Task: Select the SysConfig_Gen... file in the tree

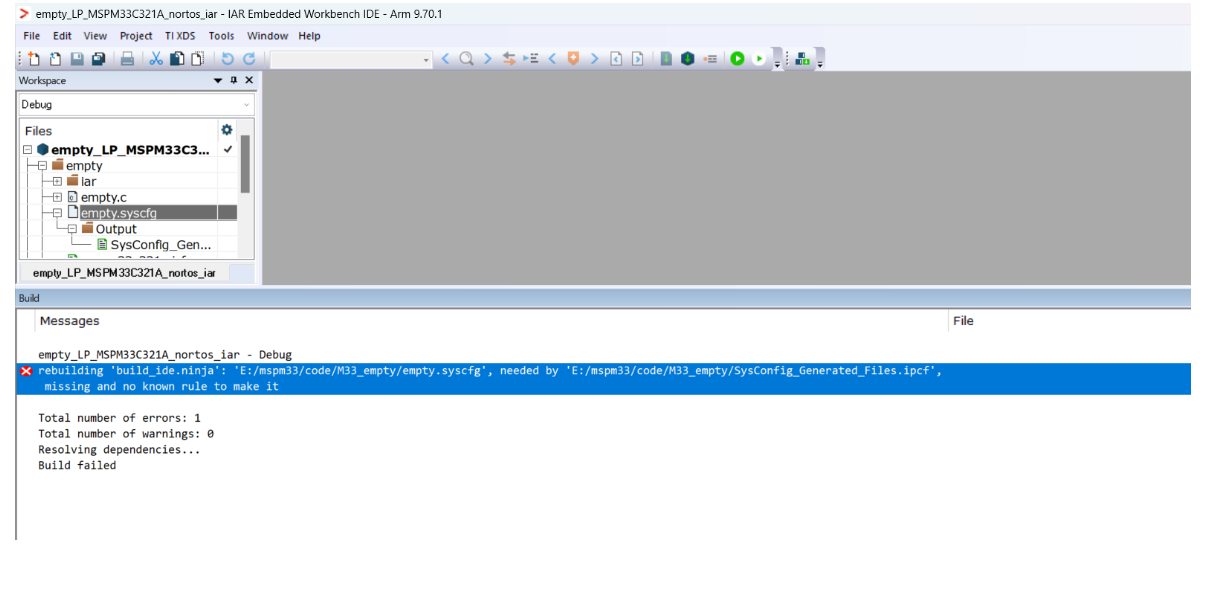Action: click(x=161, y=245)
